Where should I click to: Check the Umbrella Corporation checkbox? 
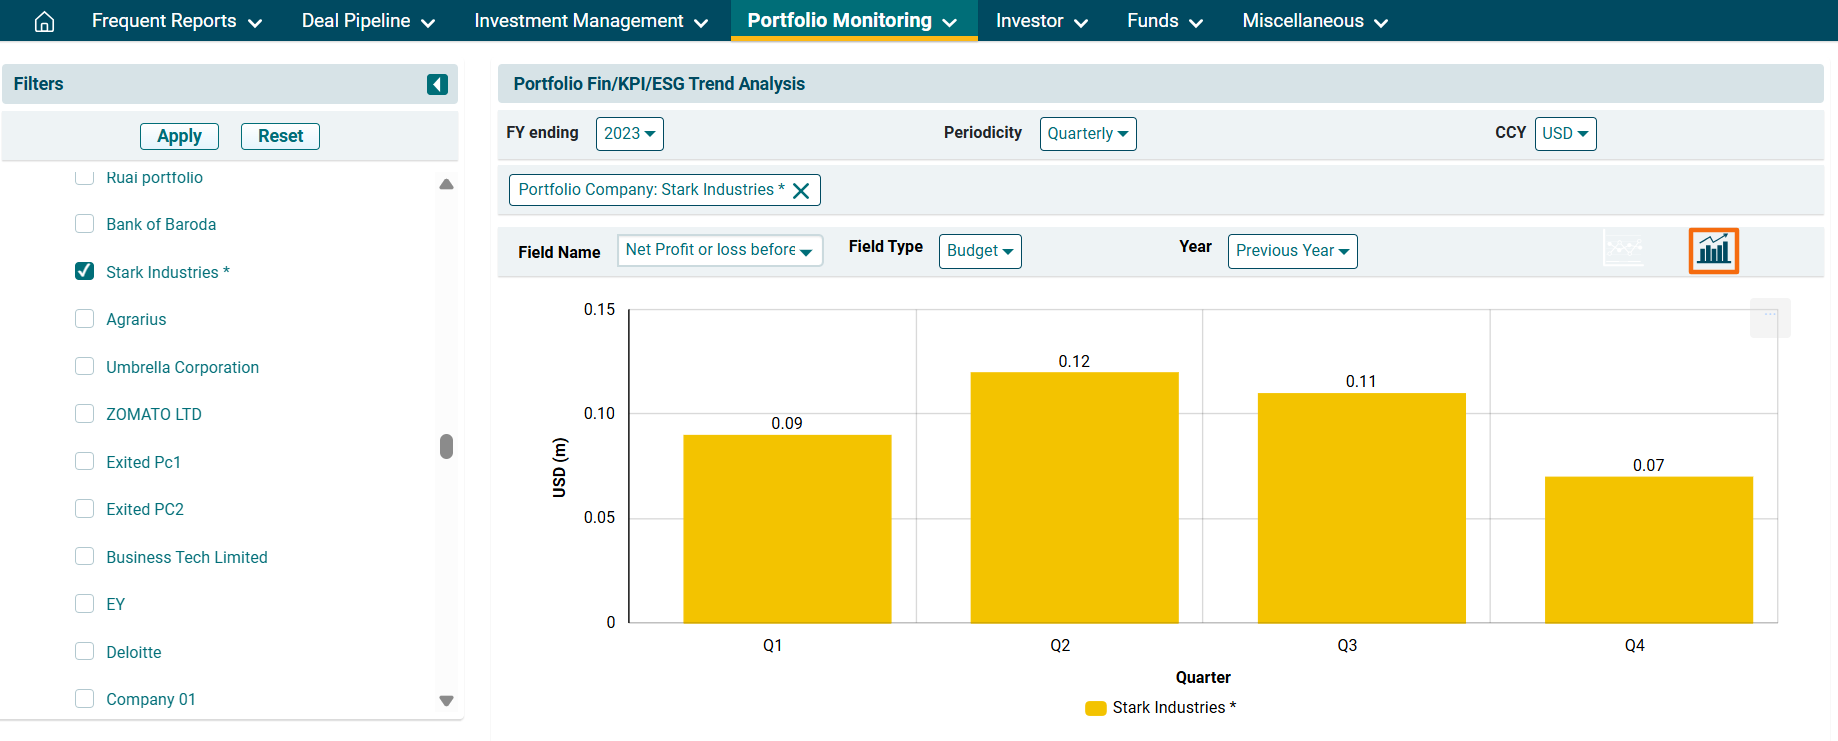click(x=85, y=367)
